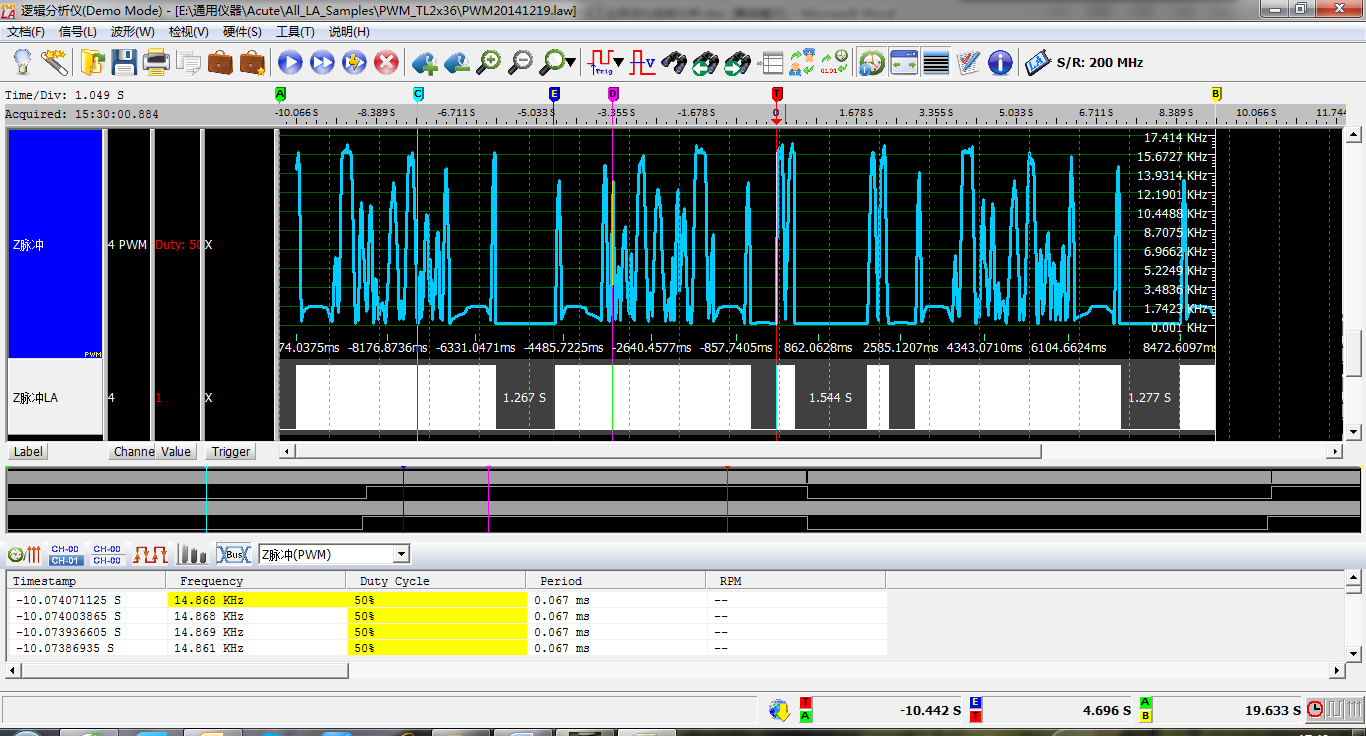The width and height of the screenshot is (1366, 736).
Task: Click the Duty Cycle column header
Action: coord(436,581)
